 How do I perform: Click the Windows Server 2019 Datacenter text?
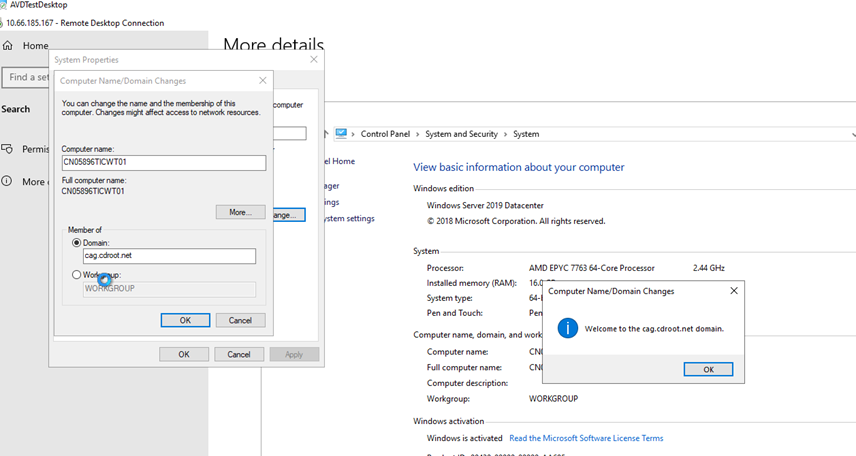click(485, 205)
